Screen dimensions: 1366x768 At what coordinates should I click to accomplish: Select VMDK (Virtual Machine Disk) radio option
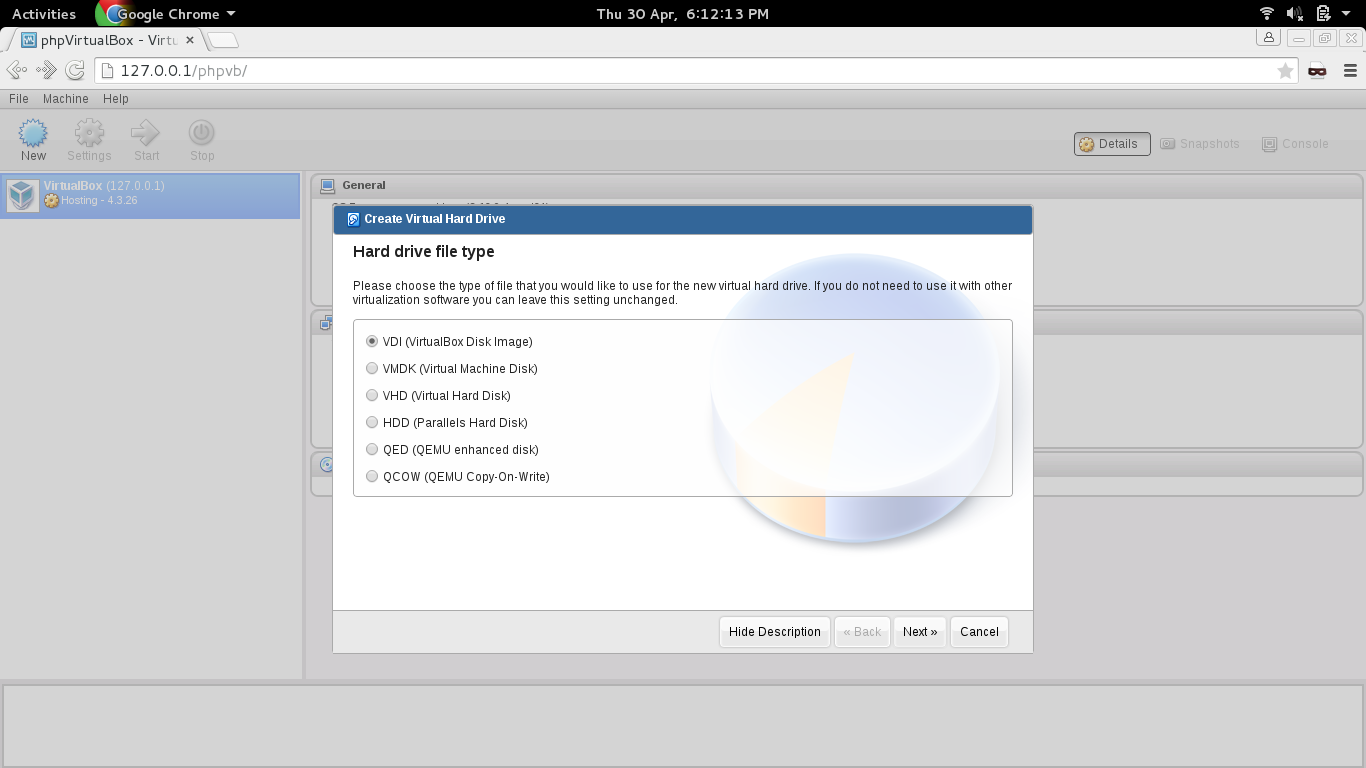tap(372, 368)
